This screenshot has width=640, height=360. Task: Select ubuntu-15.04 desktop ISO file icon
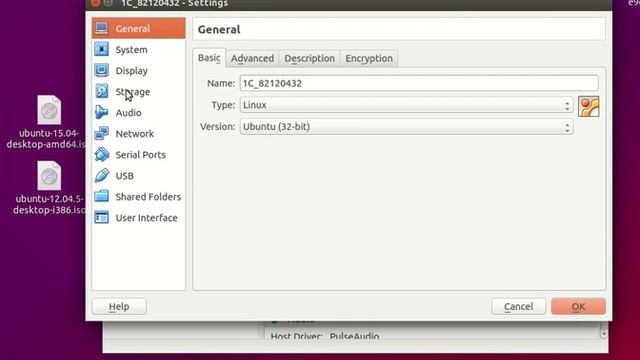tap(49, 110)
